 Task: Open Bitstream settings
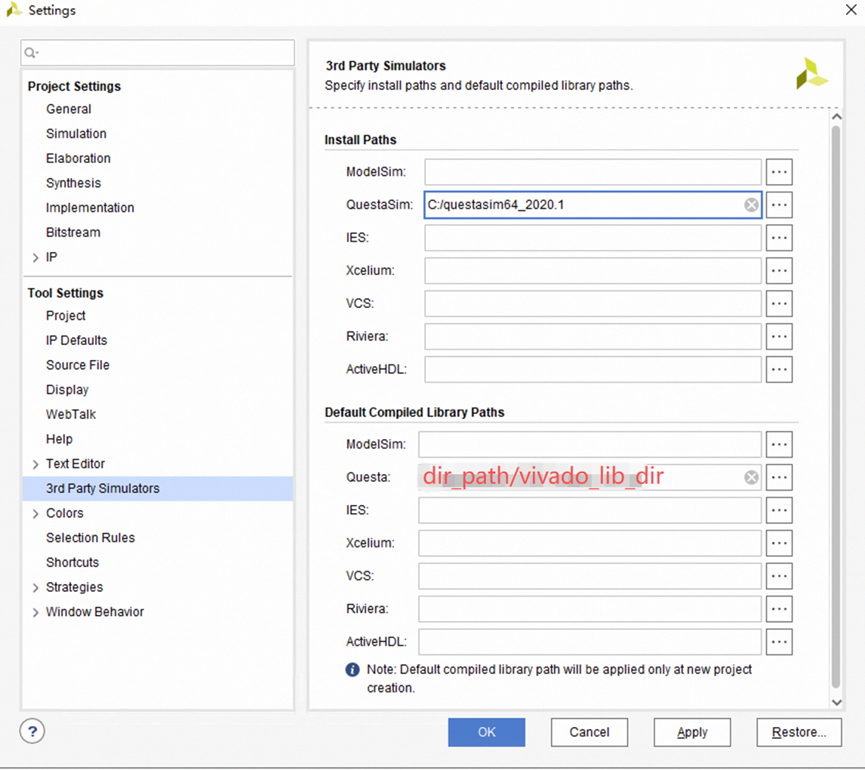[73, 233]
